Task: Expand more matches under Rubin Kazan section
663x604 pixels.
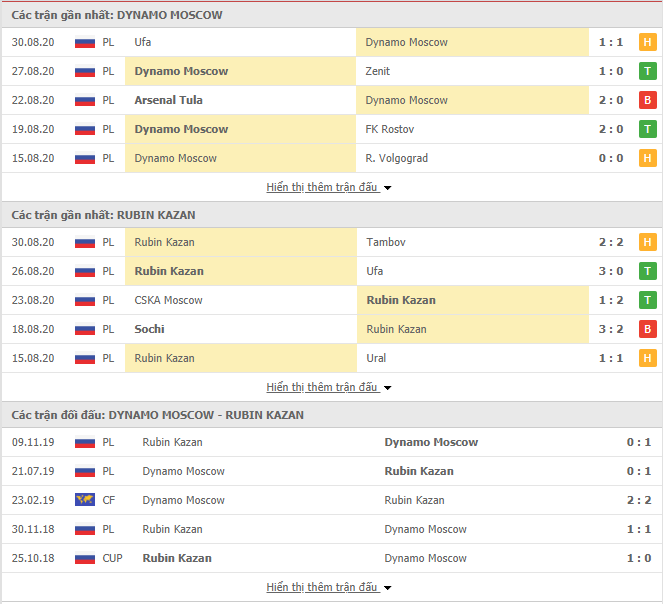Action: click(329, 387)
